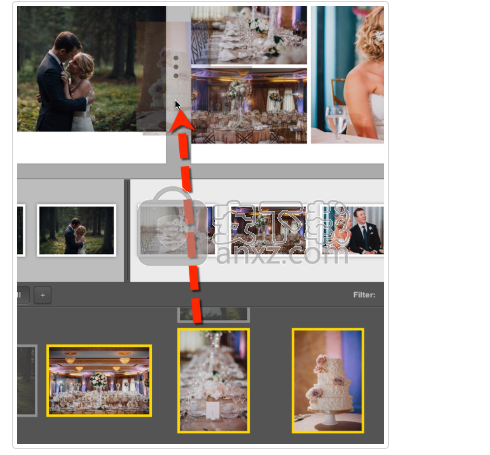Select the bride portrait photo on the album page

tap(347, 75)
